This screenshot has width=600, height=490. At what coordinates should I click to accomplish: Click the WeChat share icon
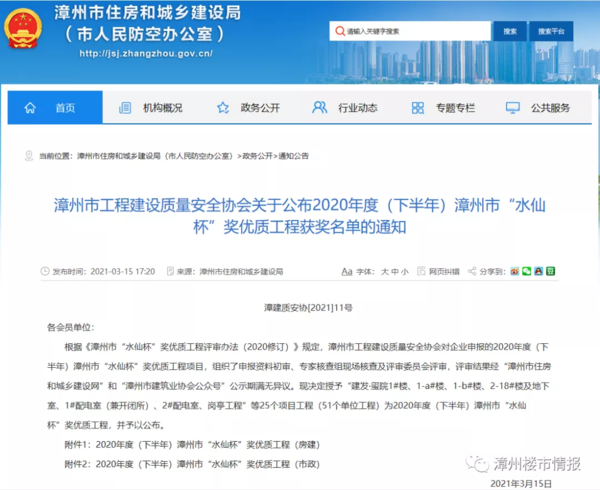pos(527,271)
